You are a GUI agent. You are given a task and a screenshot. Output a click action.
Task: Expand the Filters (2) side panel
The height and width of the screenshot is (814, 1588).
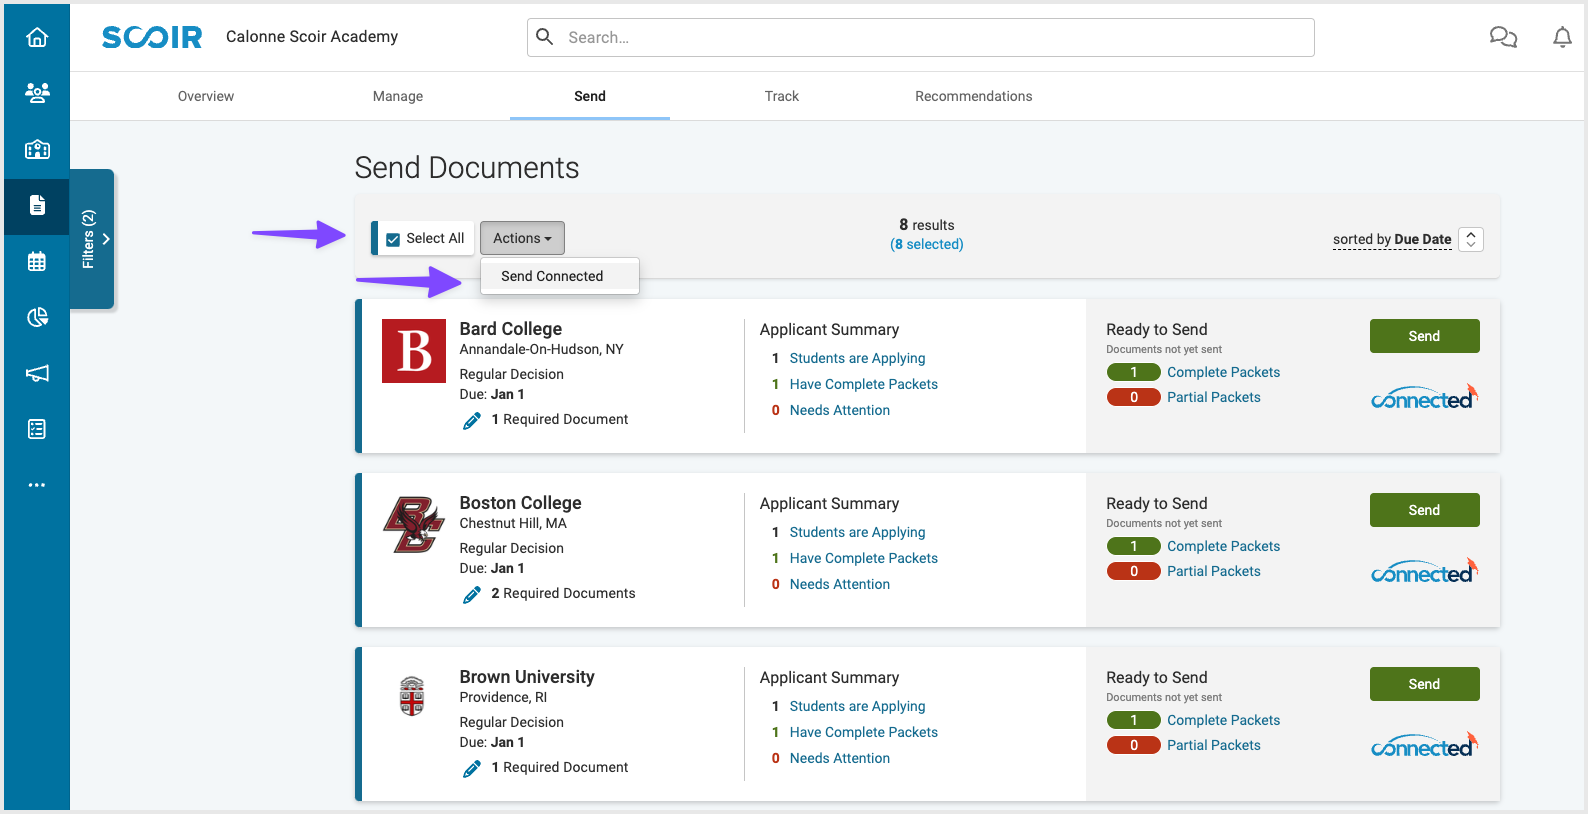92,239
